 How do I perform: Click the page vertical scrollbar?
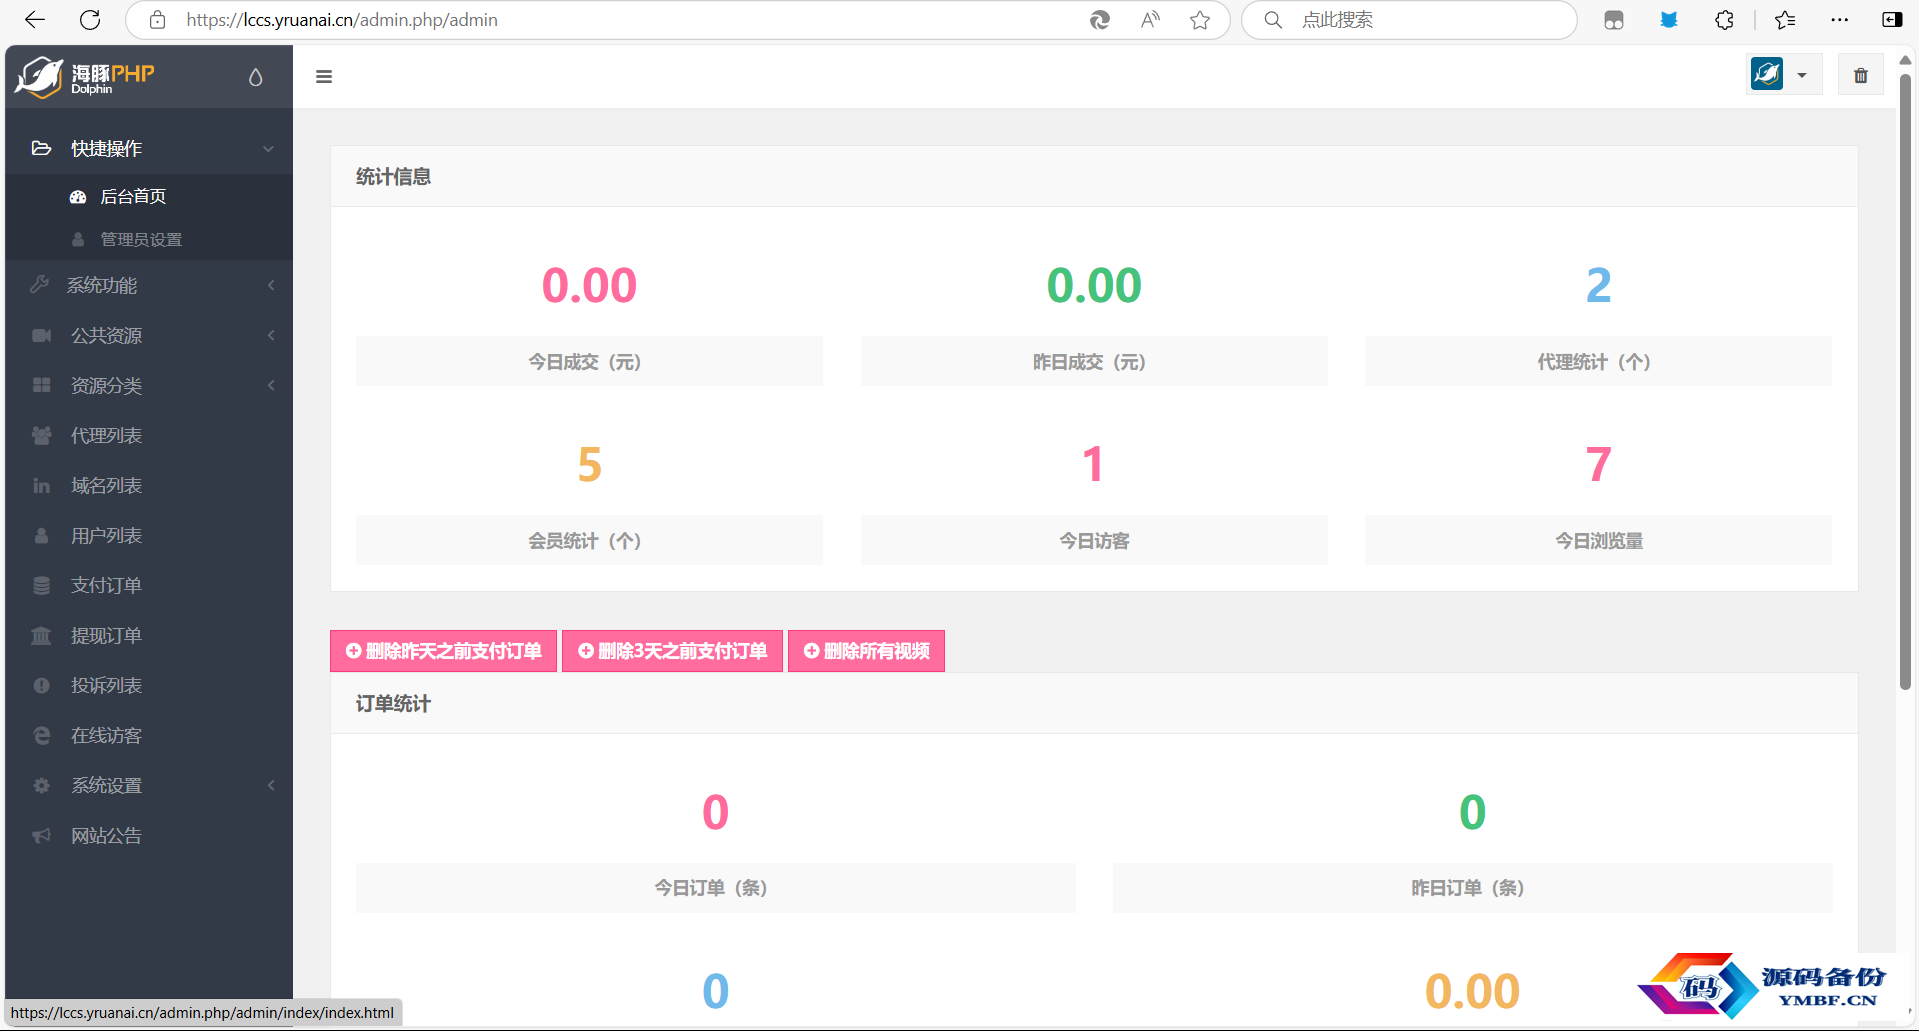[1905, 380]
